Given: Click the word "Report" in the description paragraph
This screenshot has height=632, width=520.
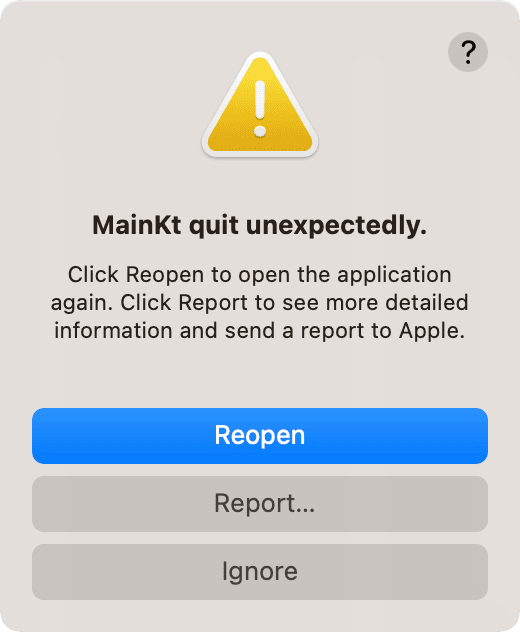Looking at the screenshot, I should click(x=213, y=303).
